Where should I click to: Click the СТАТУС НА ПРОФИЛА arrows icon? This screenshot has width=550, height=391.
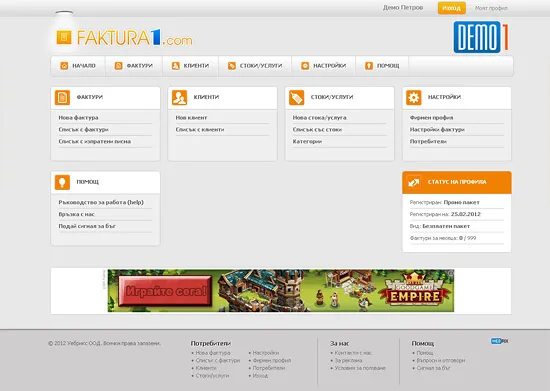coord(414,182)
